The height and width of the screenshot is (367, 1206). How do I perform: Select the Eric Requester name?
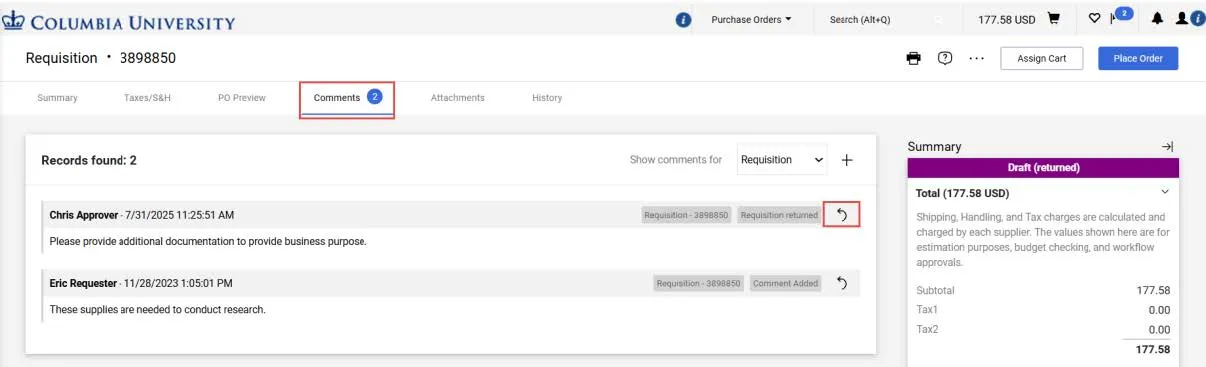click(x=83, y=283)
